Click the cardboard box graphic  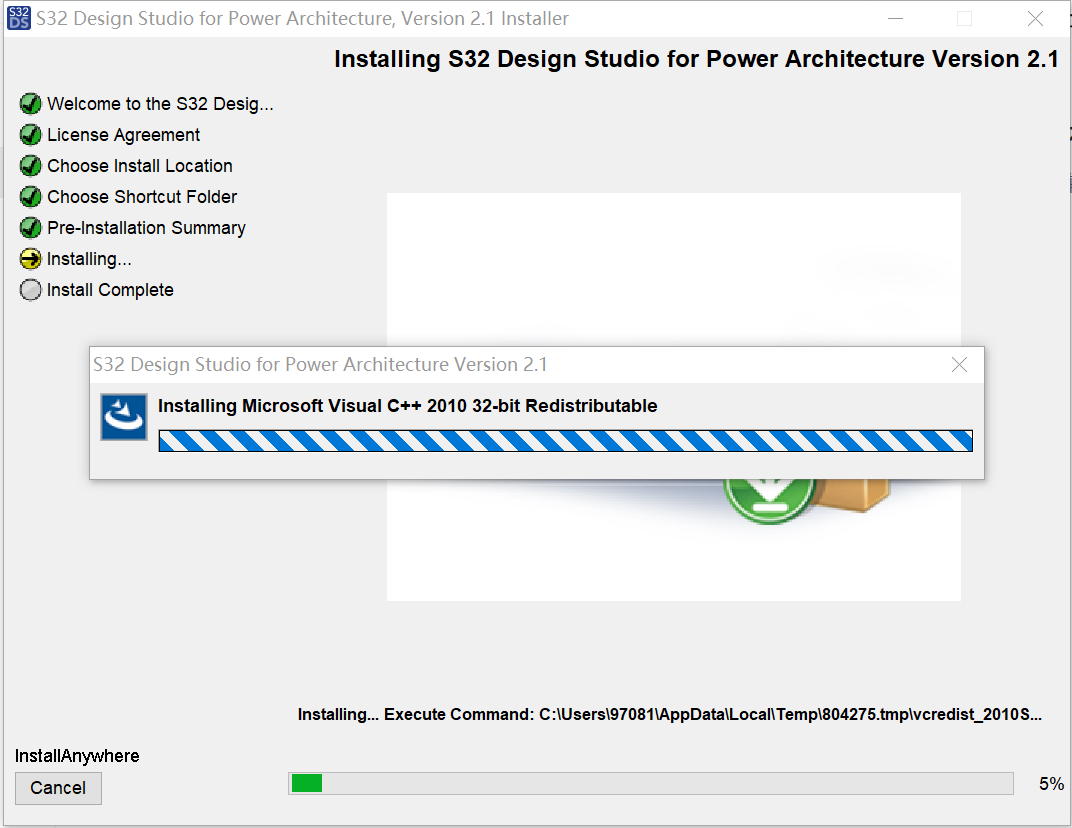point(854,495)
